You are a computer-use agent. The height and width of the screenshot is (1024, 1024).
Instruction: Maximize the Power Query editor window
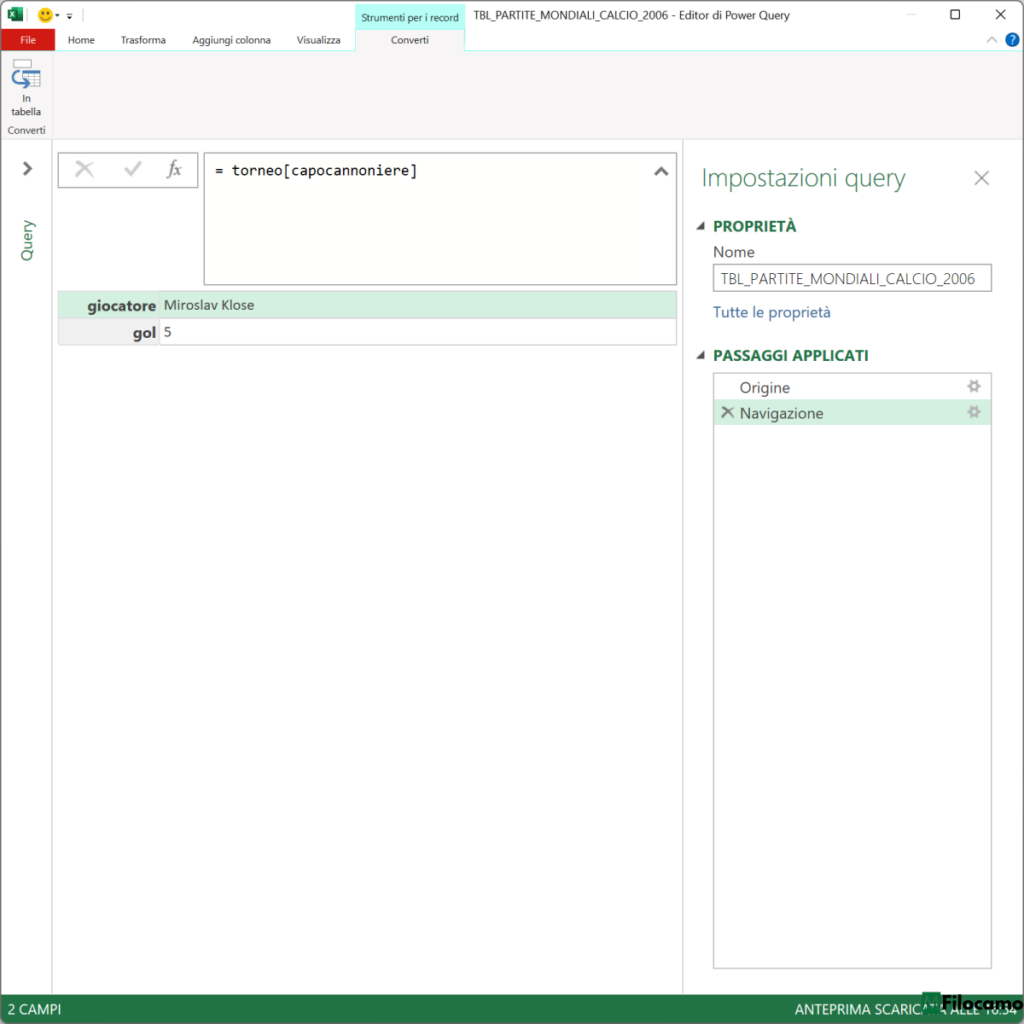tap(955, 14)
